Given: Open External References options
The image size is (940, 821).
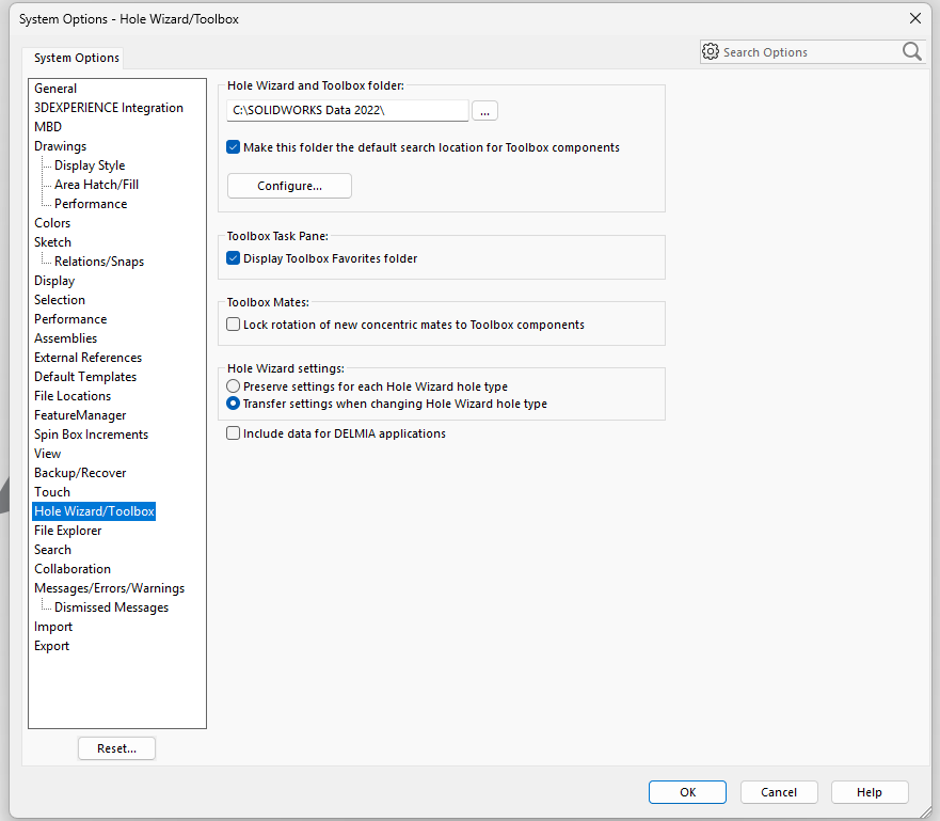Looking at the screenshot, I should (x=88, y=357).
